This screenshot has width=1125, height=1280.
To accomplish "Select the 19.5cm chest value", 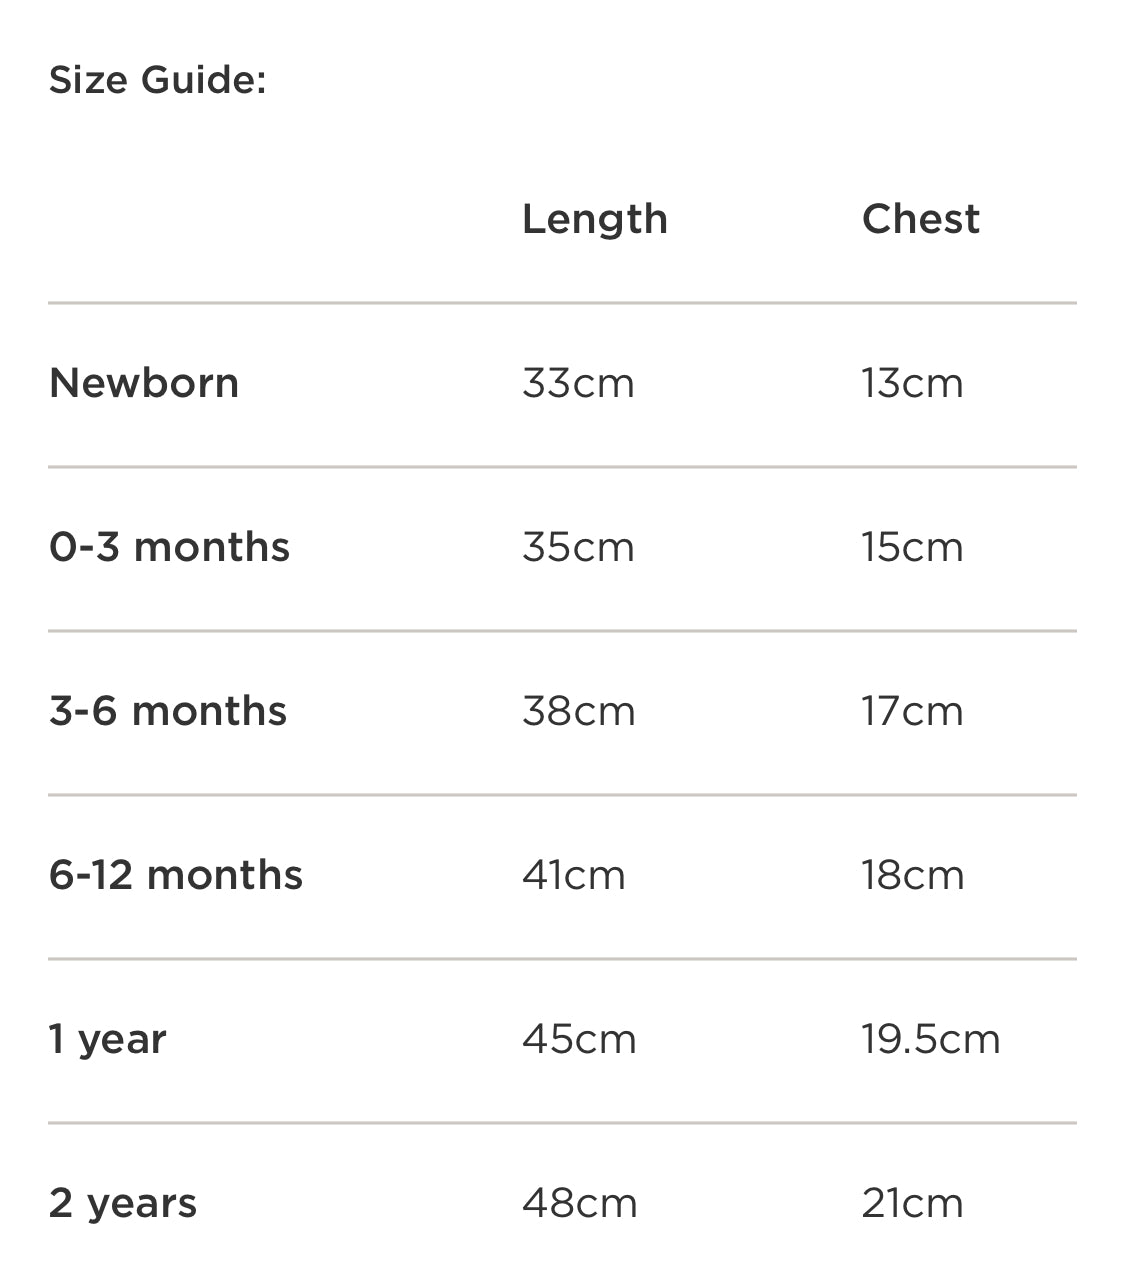I will [930, 1039].
